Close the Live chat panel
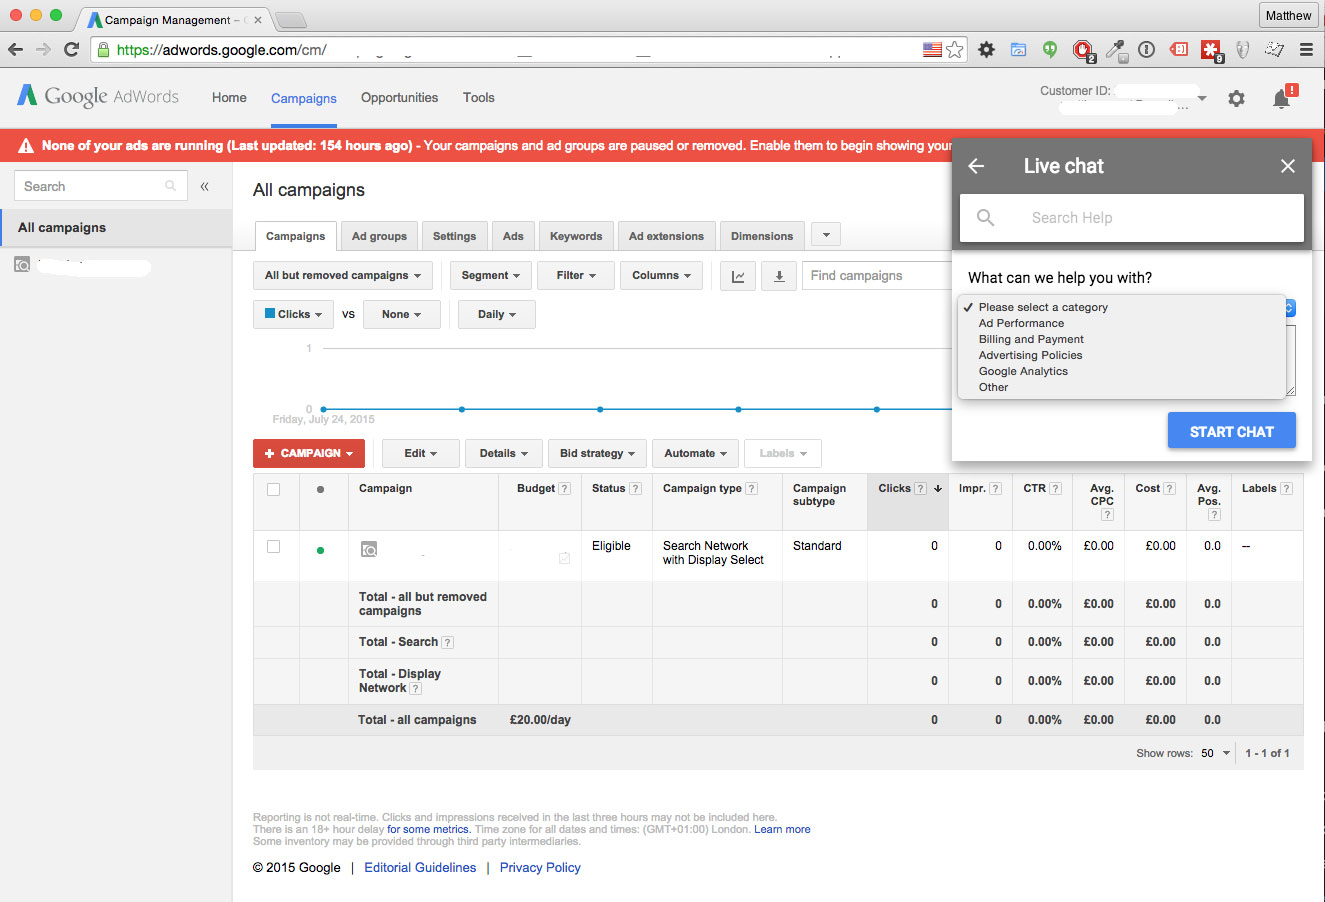Image resolution: width=1325 pixels, height=902 pixels. tap(1288, 166)
